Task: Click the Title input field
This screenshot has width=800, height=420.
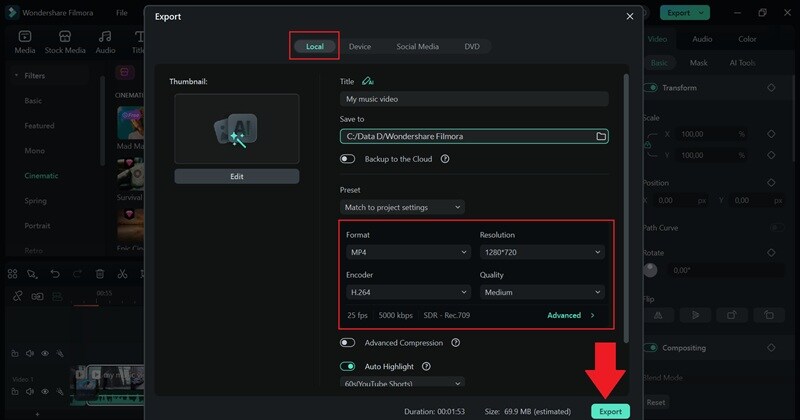Action: [x=474, y=99]
